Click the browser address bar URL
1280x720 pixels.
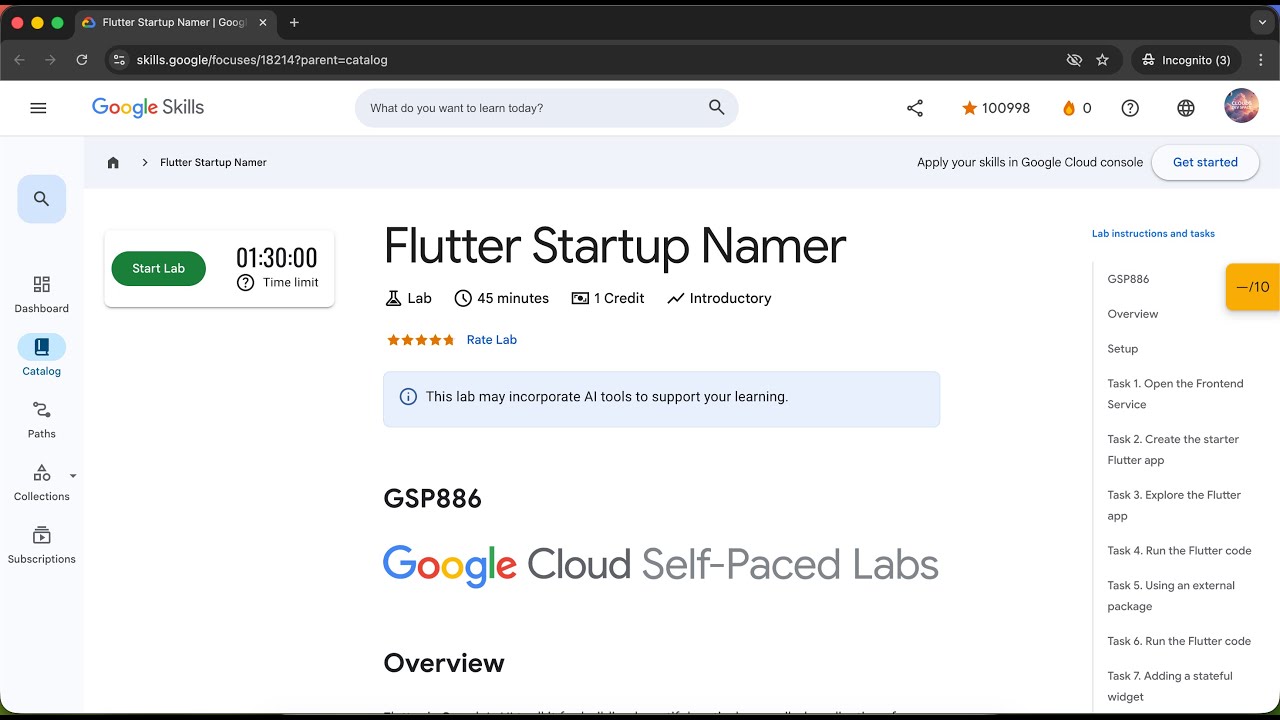click(262, 60)
